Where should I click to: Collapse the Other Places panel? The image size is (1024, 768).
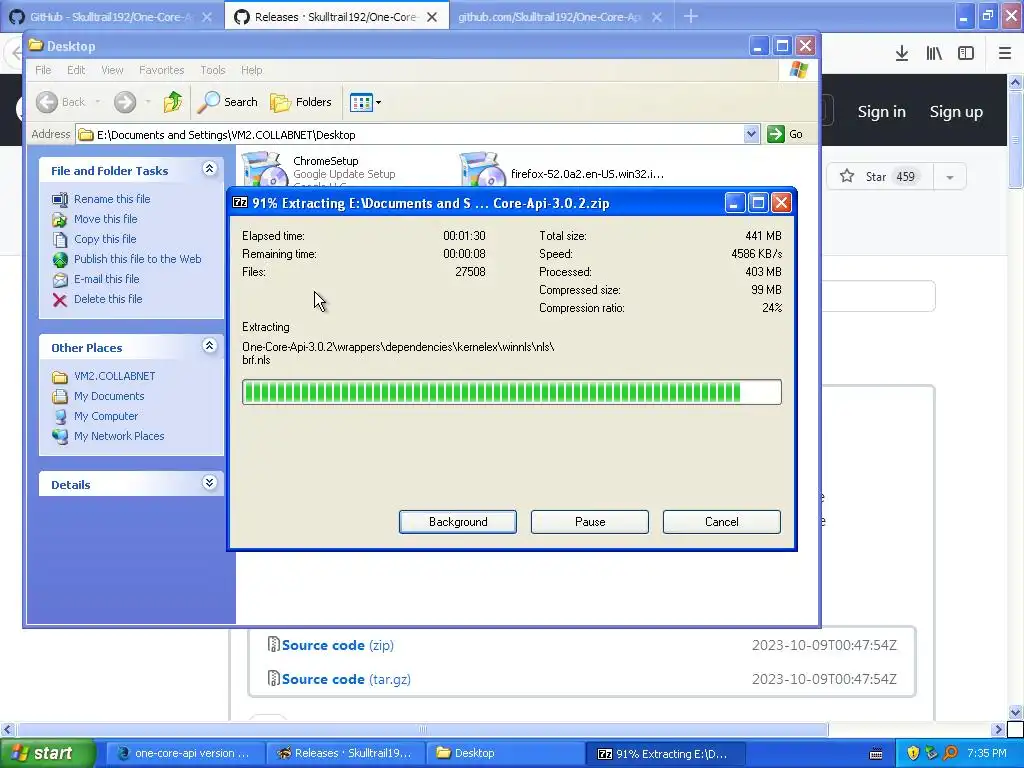pyautogui.click(x=209, y=346)
